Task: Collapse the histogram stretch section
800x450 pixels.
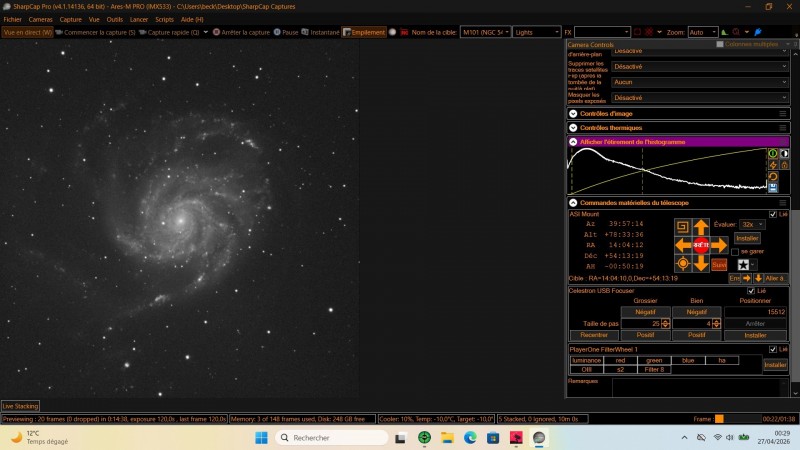Action: pyautogui.click(x=573, y=142)
